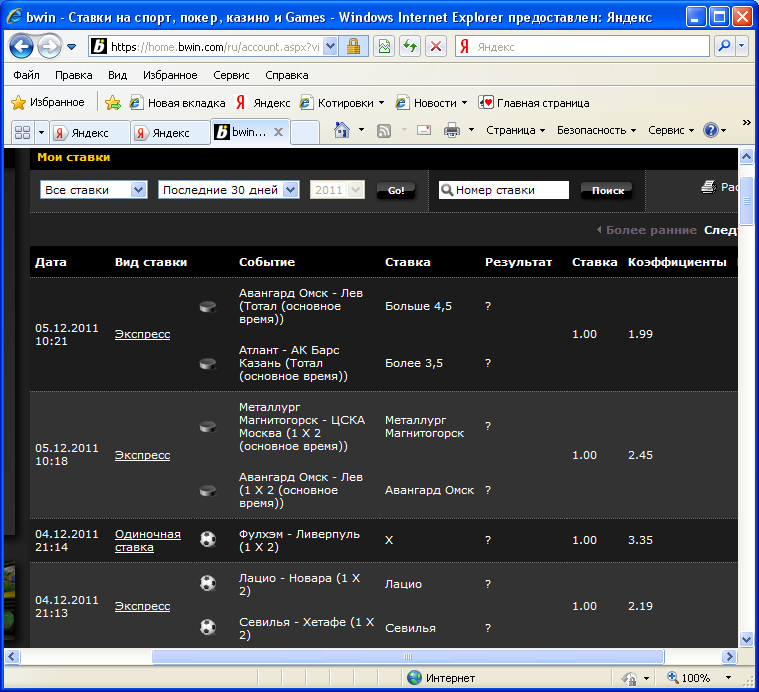759x692 pixels.
Task: Click the page print icon near Рас
Action: point(709,187)
